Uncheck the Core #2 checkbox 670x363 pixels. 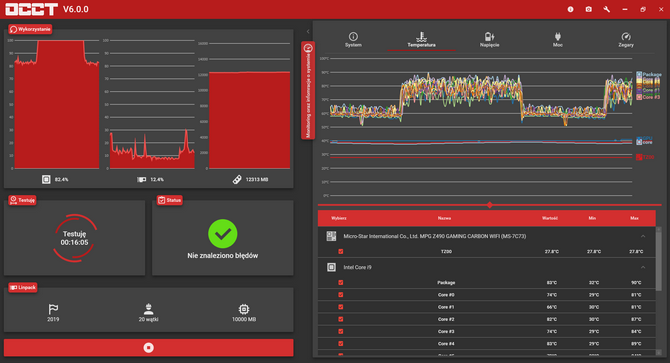pos(341,319)
